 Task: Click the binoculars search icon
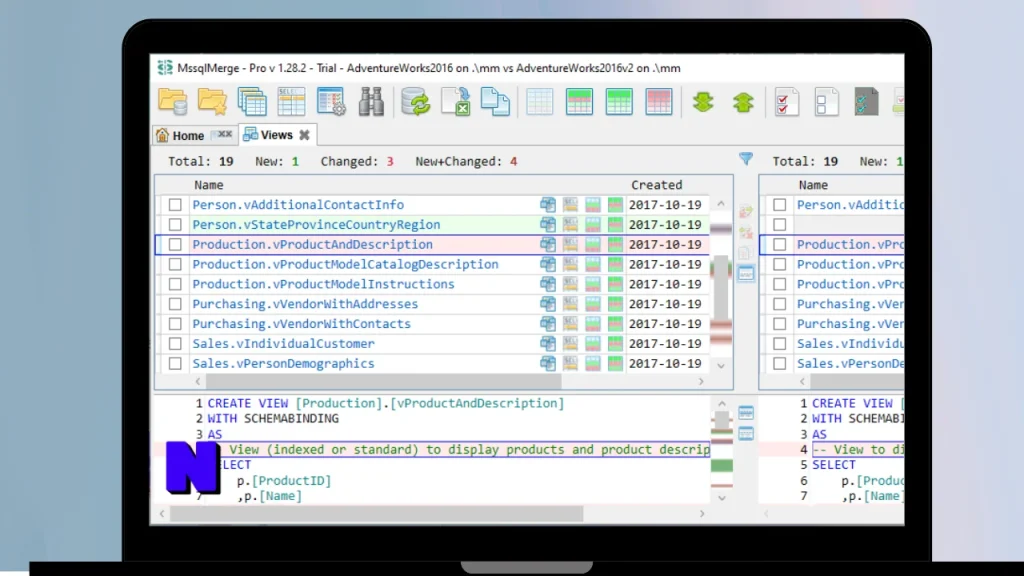click(371, 102)
